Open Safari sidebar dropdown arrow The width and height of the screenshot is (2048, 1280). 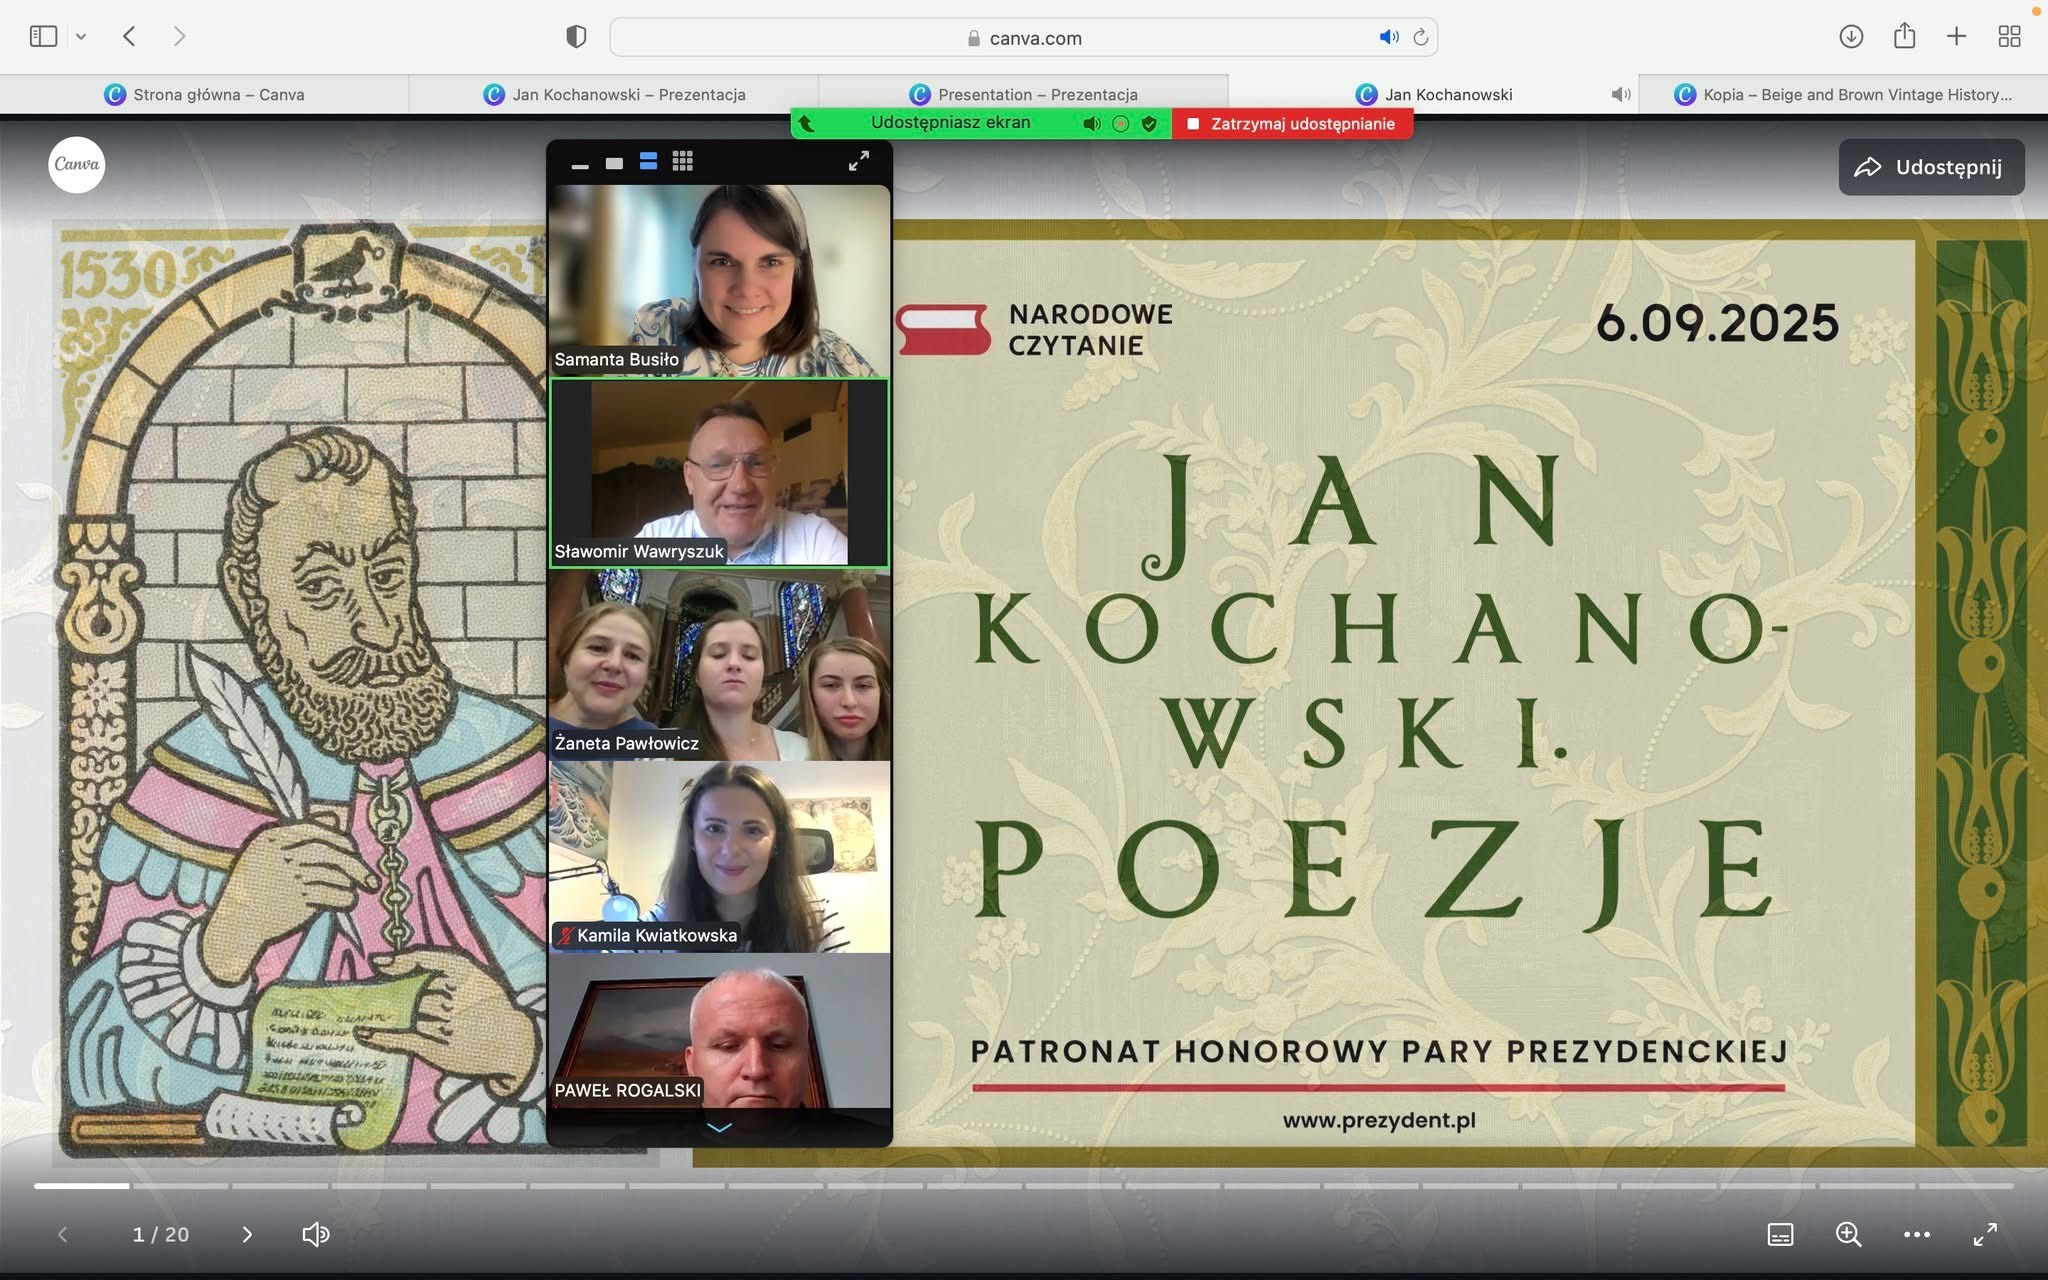point(81,37)
